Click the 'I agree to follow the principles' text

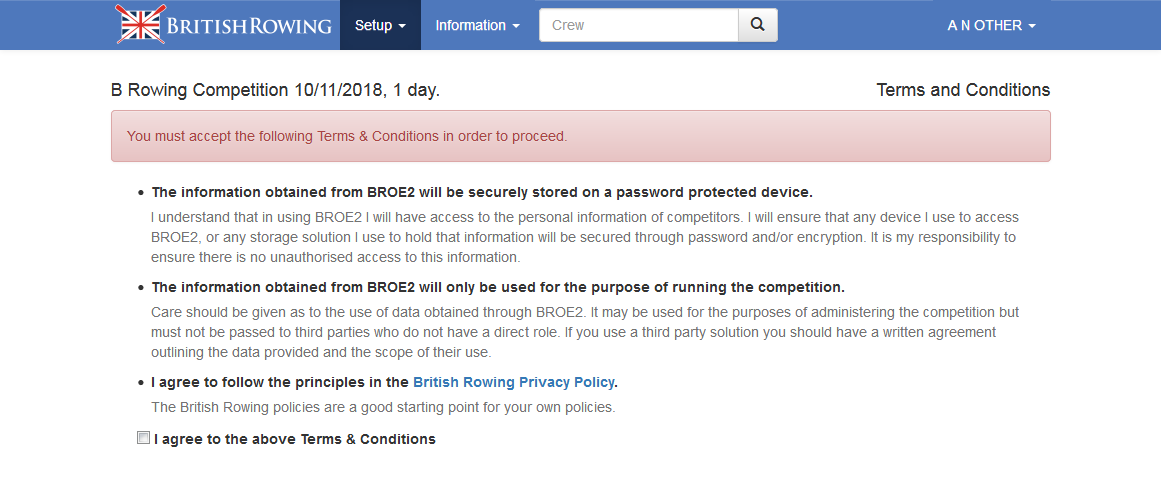280,382
